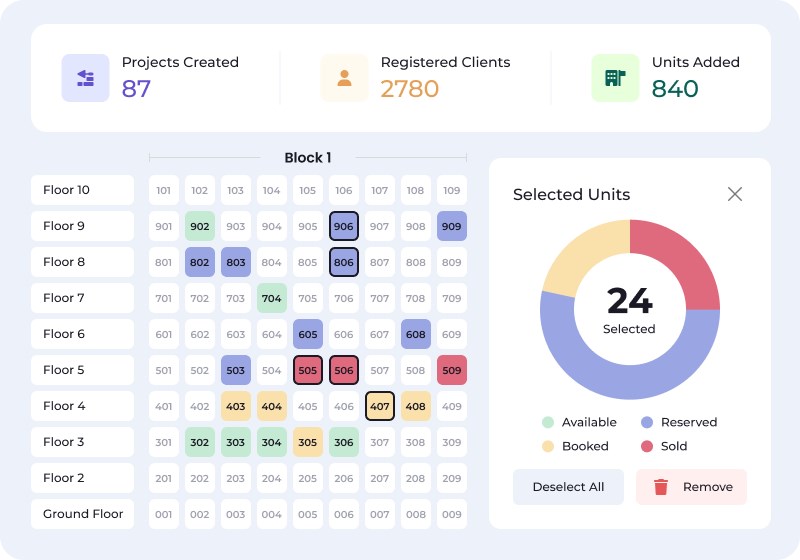Viewport: 800px width, 560px height.
Task: Click the Projects Created icon
Action: (85, 78)
